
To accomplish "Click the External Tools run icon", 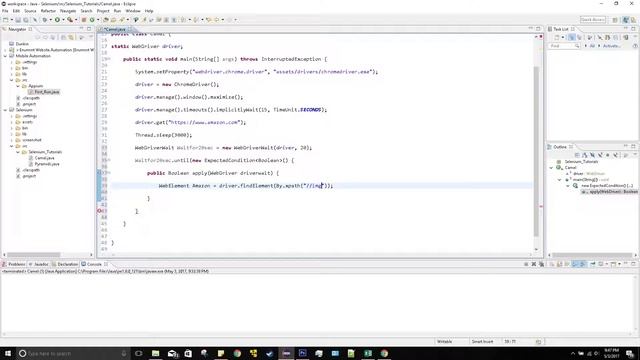I will [70, 20].
